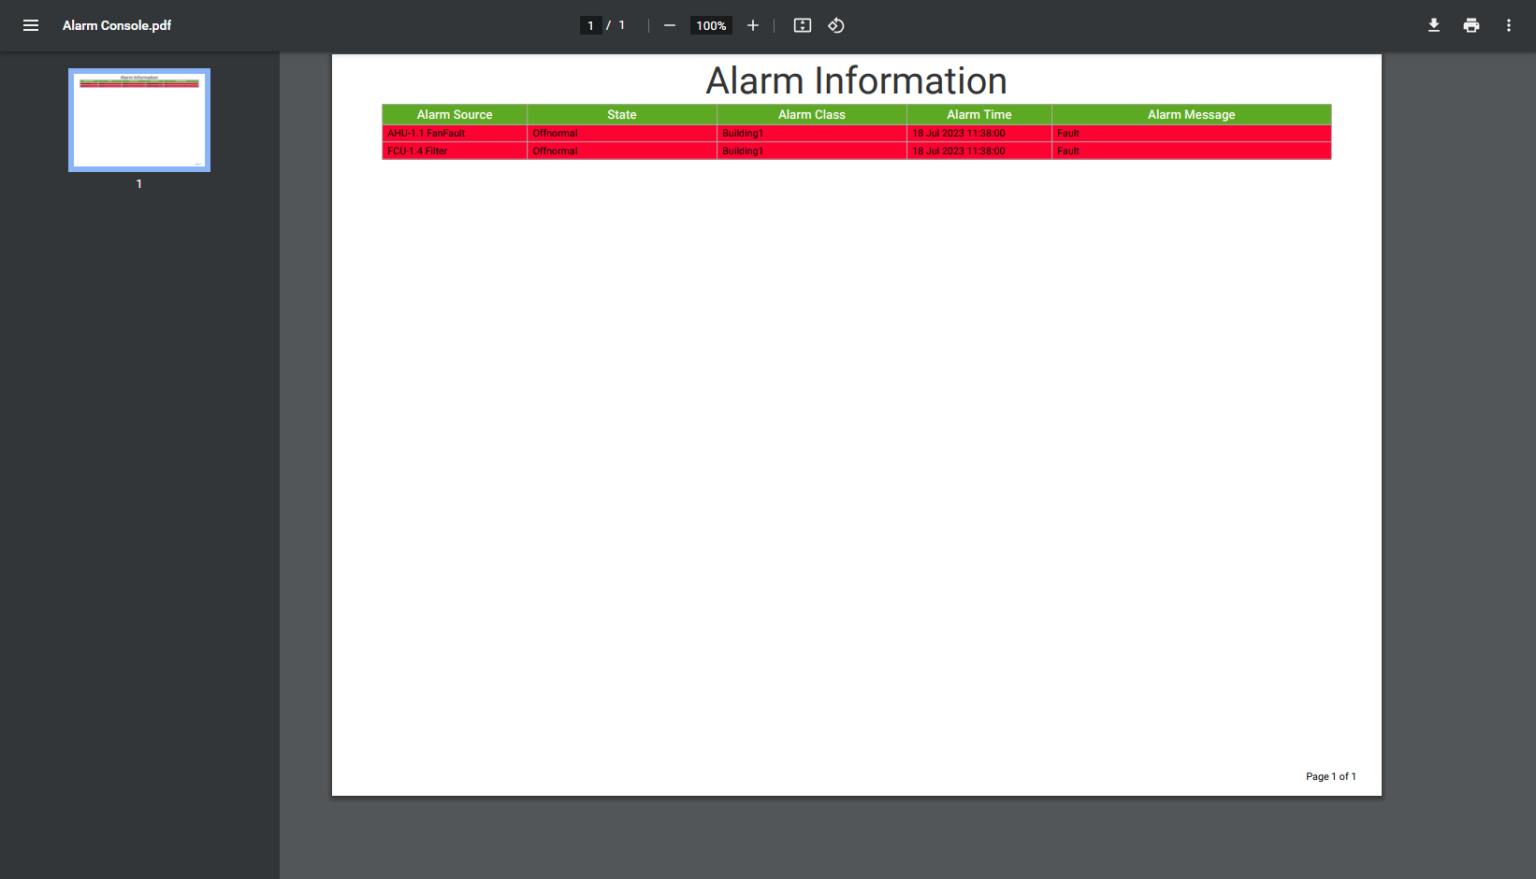Click the Alarm Information title text
Screen dimensions: 1536x879
click(856, 80)
